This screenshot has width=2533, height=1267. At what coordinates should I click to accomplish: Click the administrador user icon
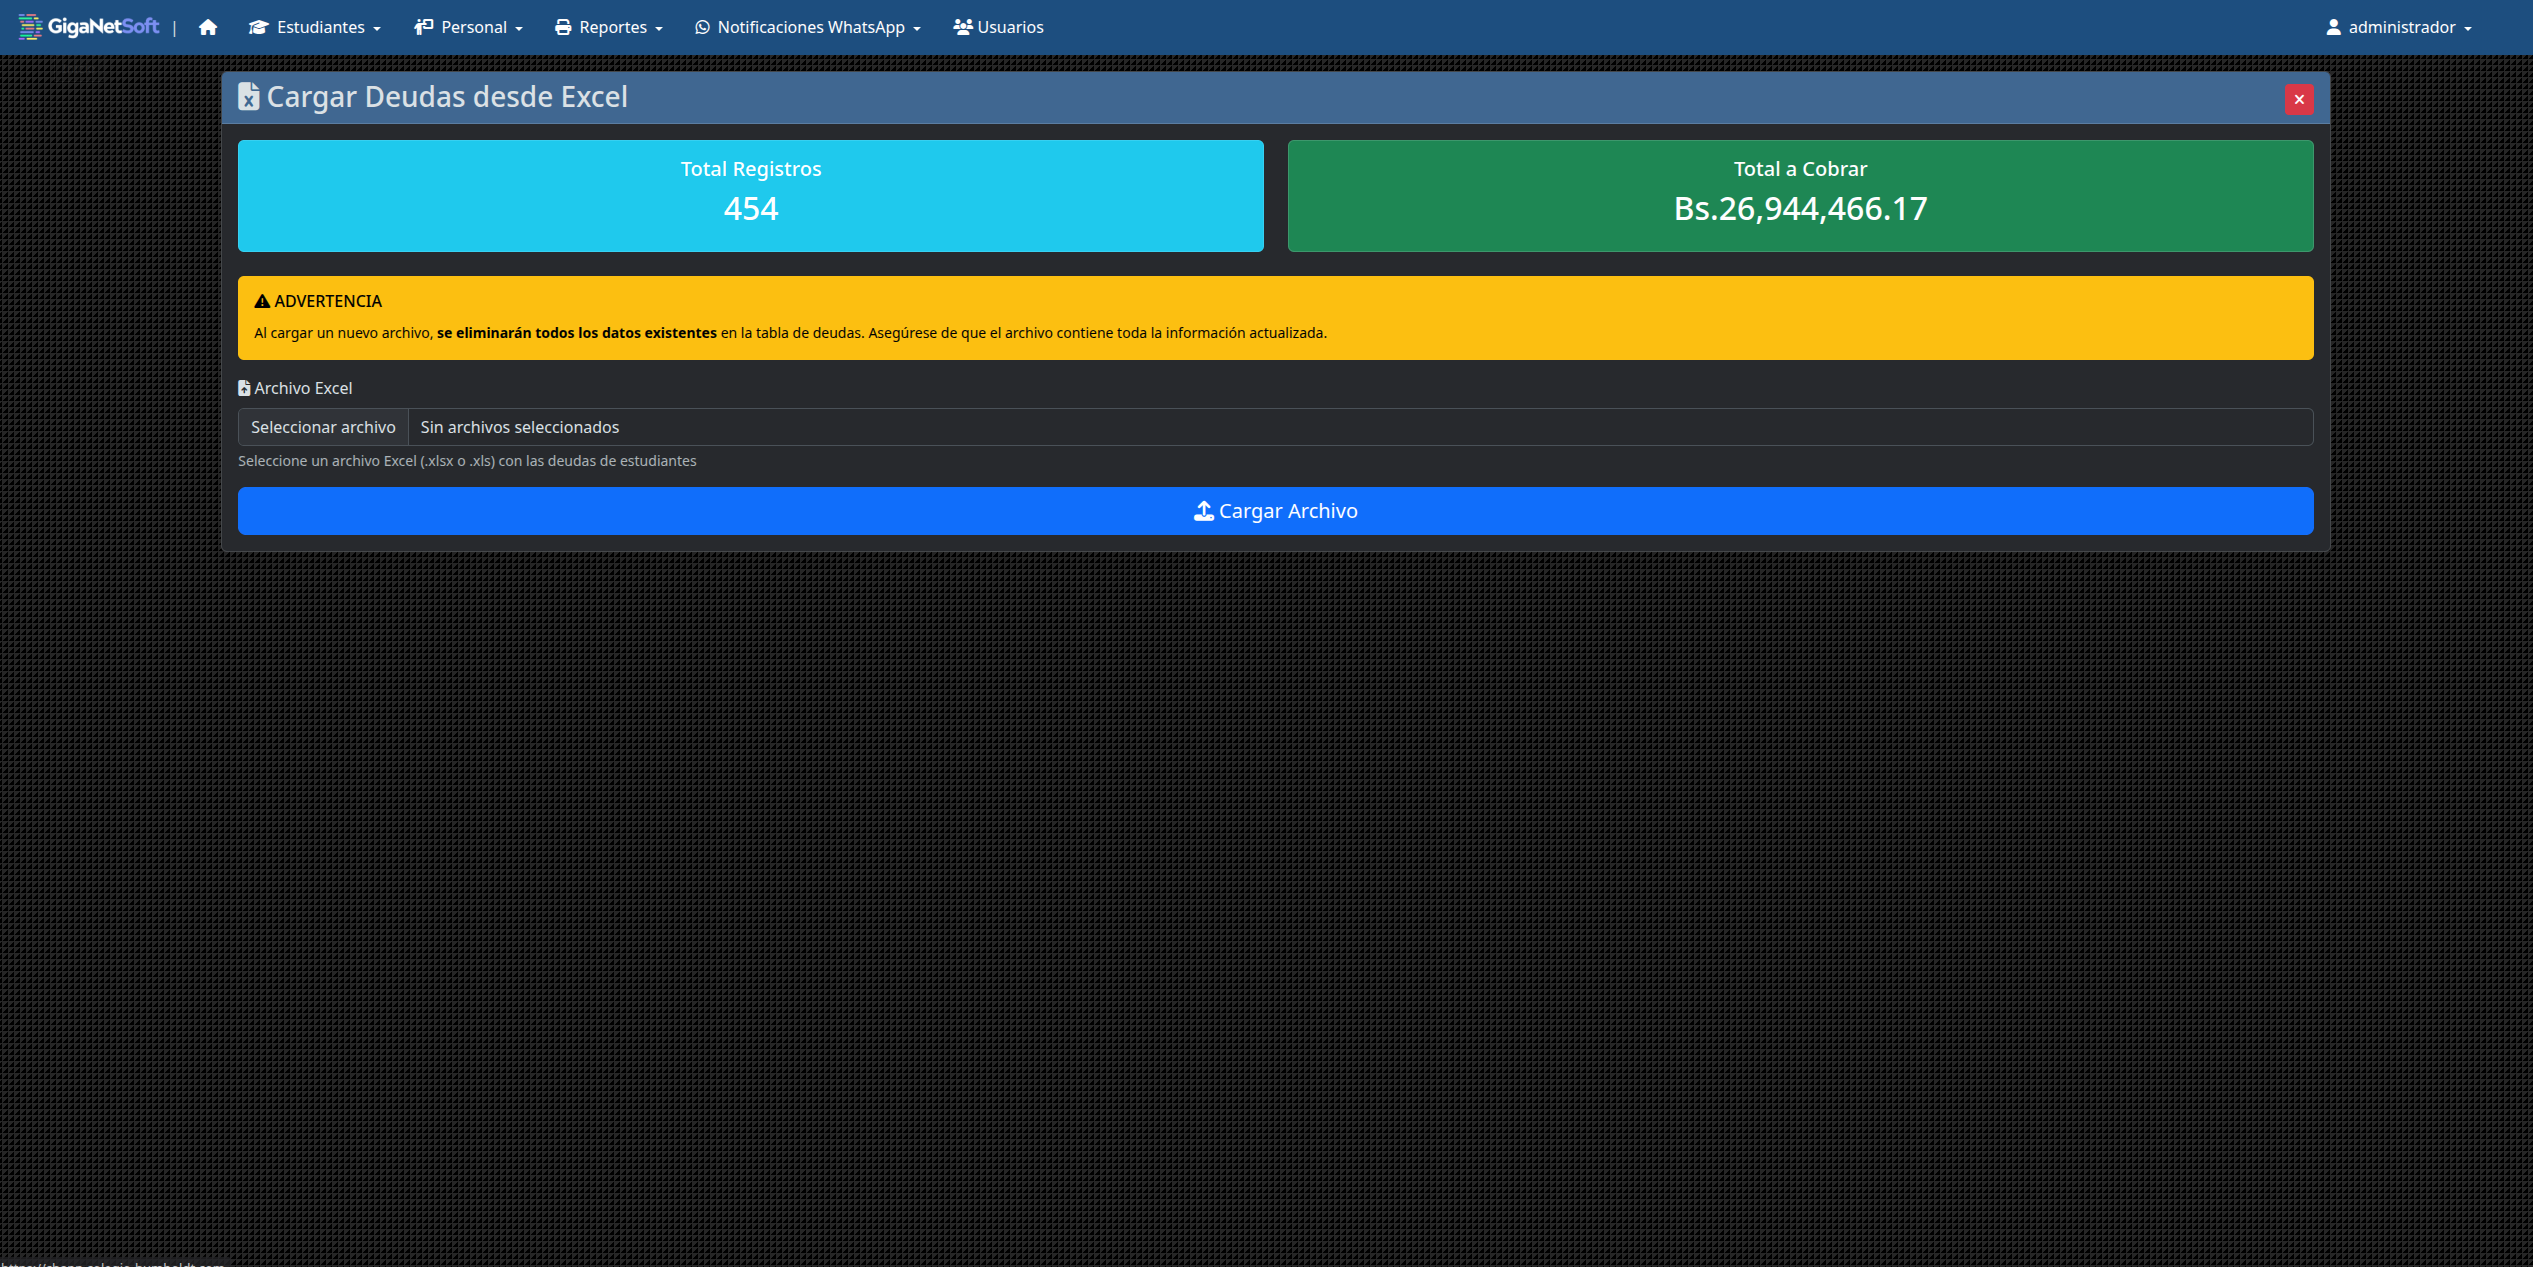point(2333,27)
